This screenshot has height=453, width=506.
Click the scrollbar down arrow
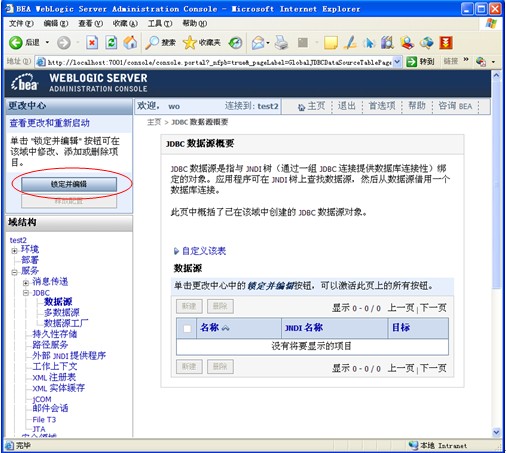pos(496,432)
